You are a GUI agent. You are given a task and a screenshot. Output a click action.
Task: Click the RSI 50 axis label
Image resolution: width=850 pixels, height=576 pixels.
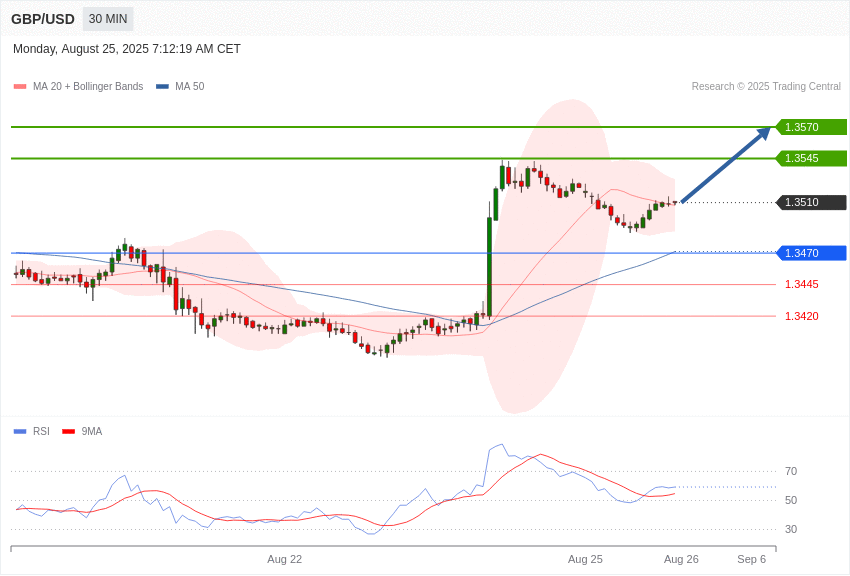point(791,500)
